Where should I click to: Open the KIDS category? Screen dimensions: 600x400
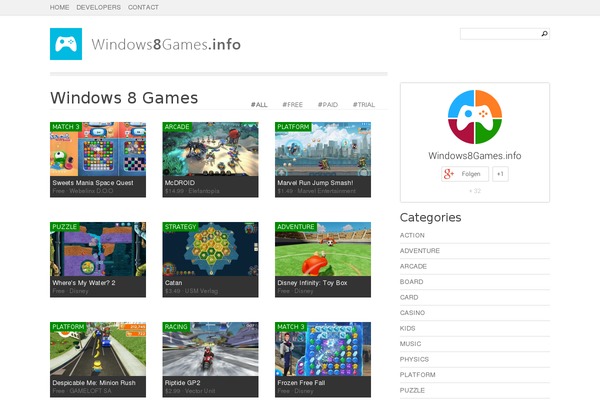point(408,328)
